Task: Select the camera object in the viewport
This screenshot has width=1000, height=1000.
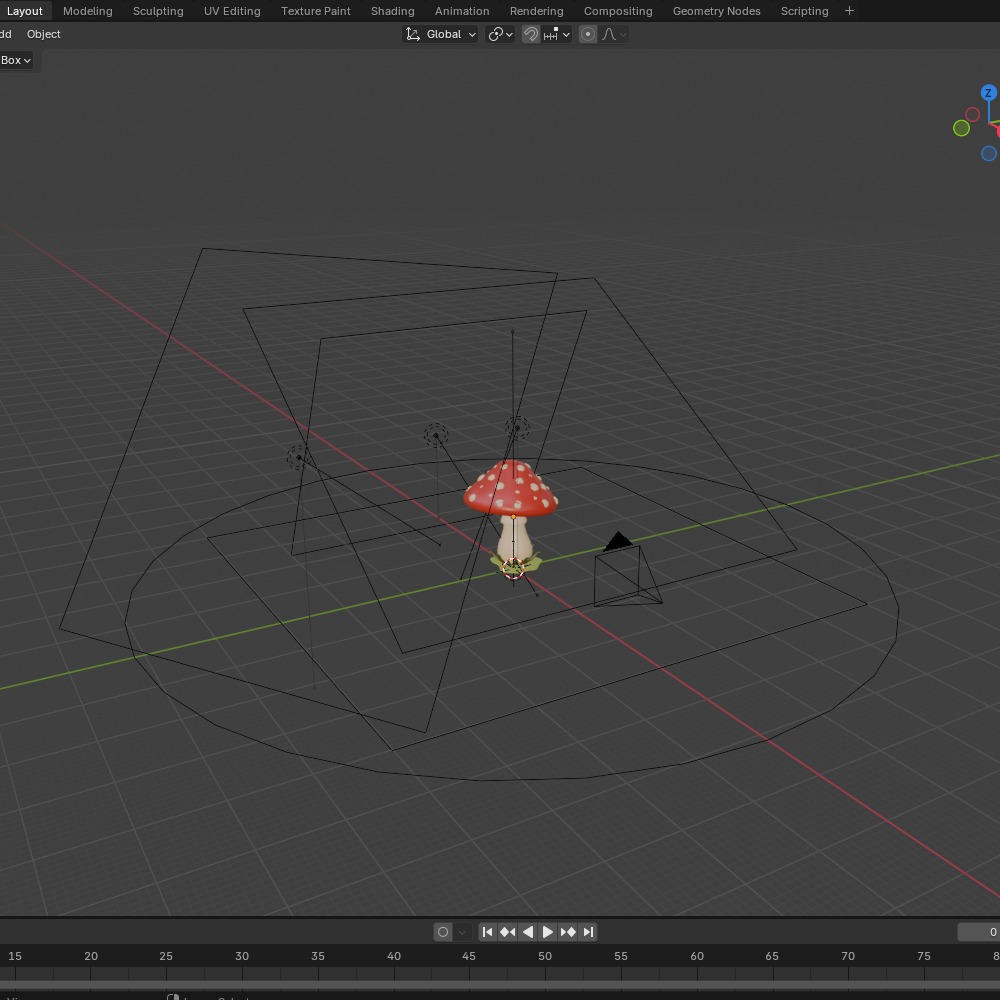Action: (x=627, y=571)
